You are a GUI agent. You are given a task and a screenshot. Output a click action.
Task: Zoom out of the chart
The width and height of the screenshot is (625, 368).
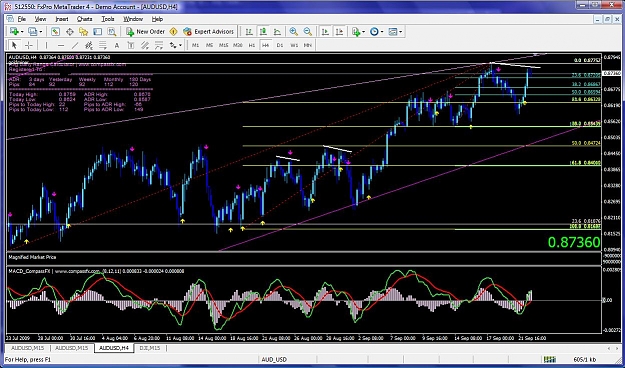pyautogui.click(x=308, y=31)
